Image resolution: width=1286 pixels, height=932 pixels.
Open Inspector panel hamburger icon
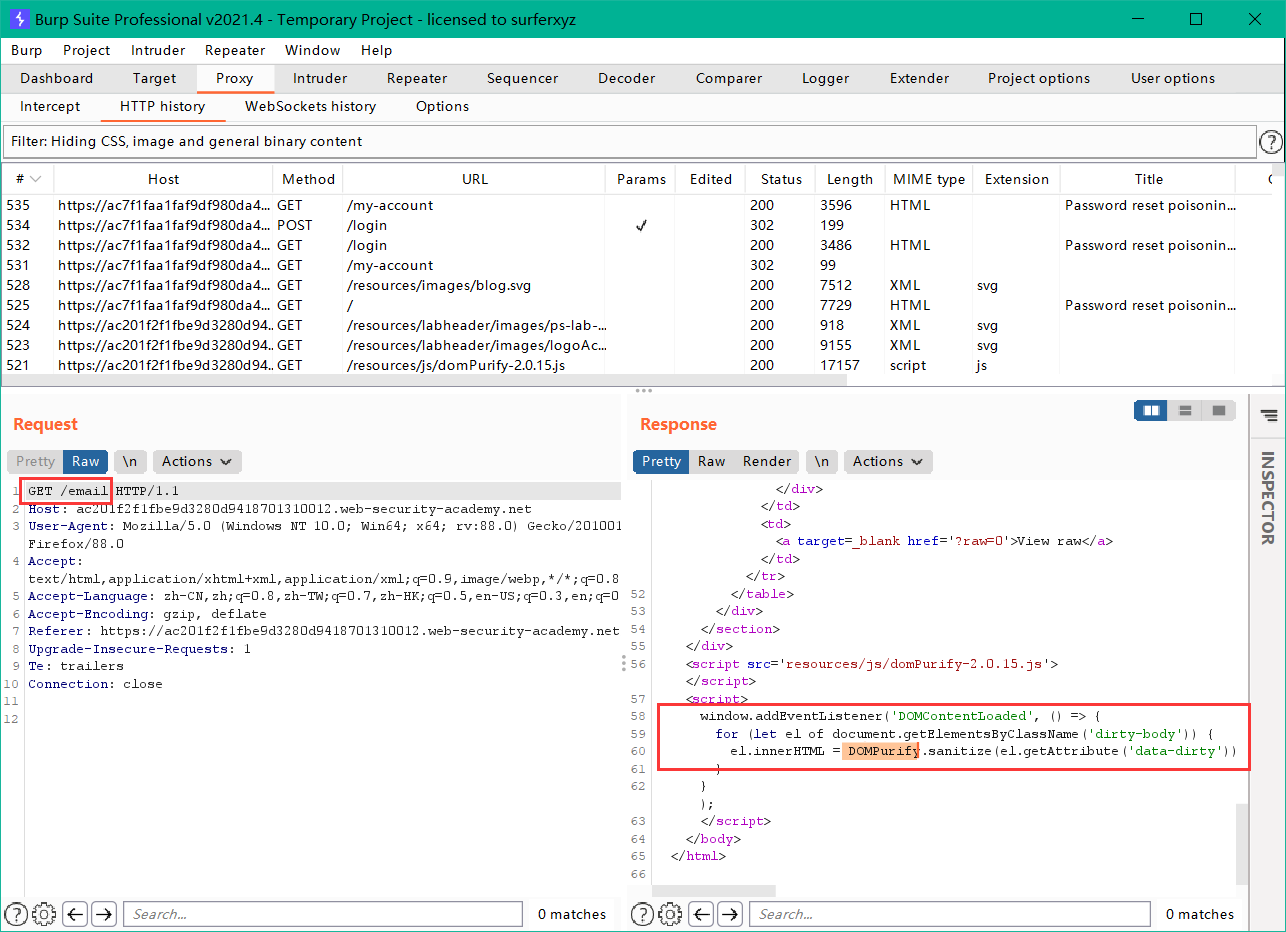[1268, 416]
